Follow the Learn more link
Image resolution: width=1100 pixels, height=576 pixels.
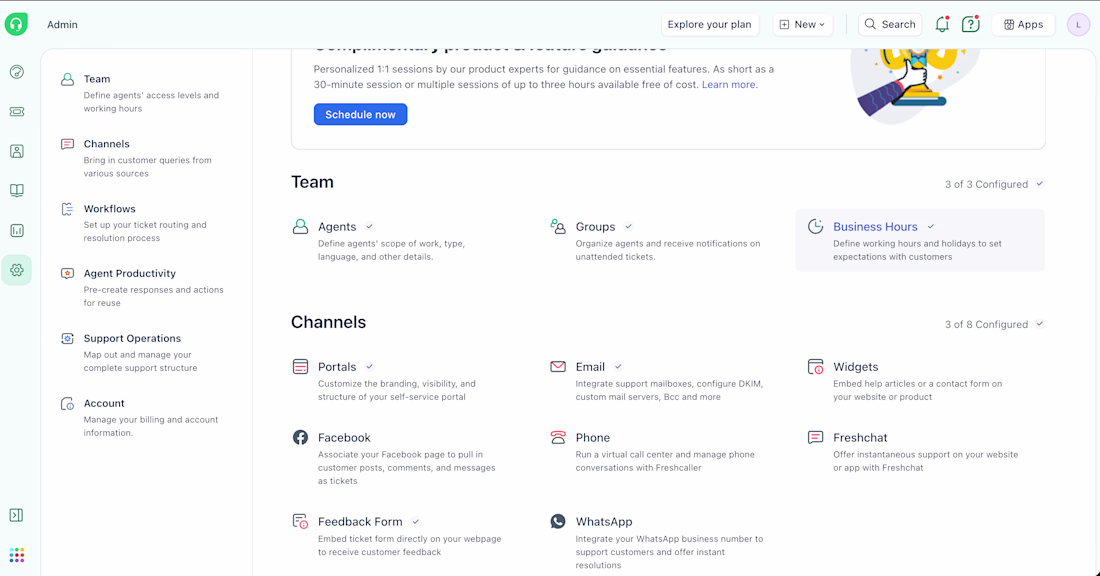729,85
